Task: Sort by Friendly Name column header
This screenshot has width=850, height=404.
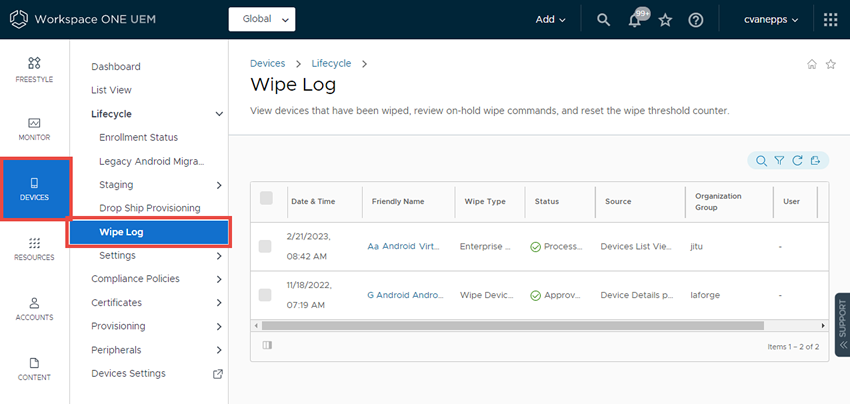Action: tap(397, 201)
